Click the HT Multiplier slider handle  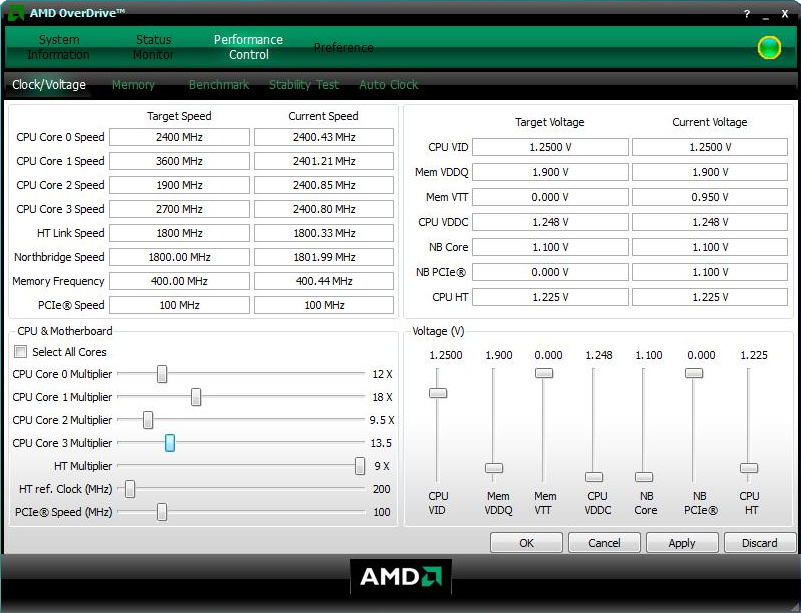pos(360,466)
